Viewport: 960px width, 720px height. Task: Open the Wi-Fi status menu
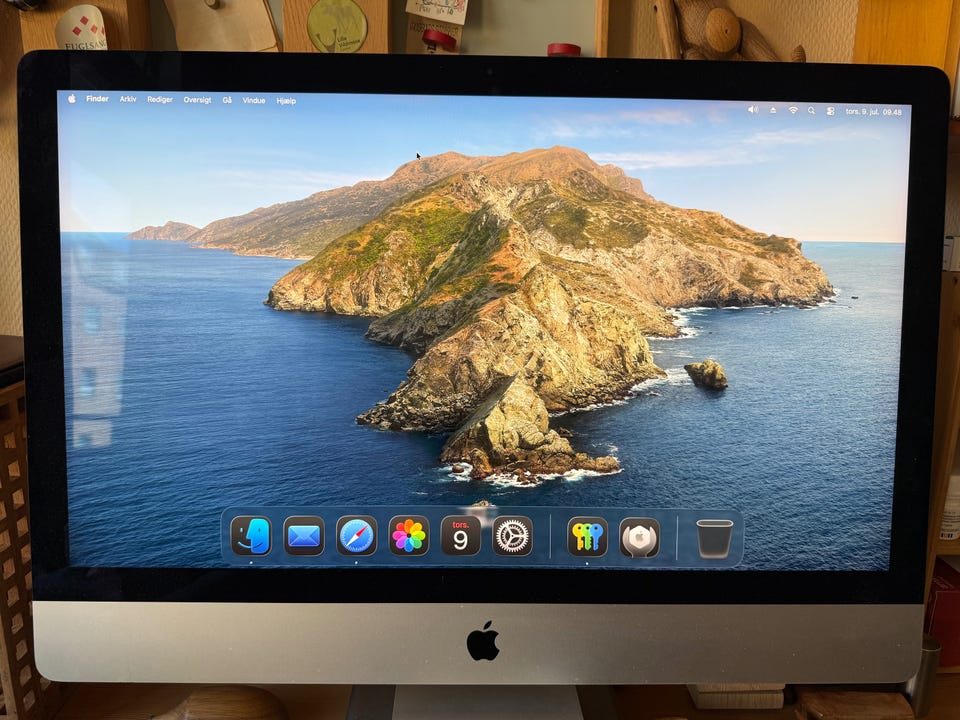(793, 110)
